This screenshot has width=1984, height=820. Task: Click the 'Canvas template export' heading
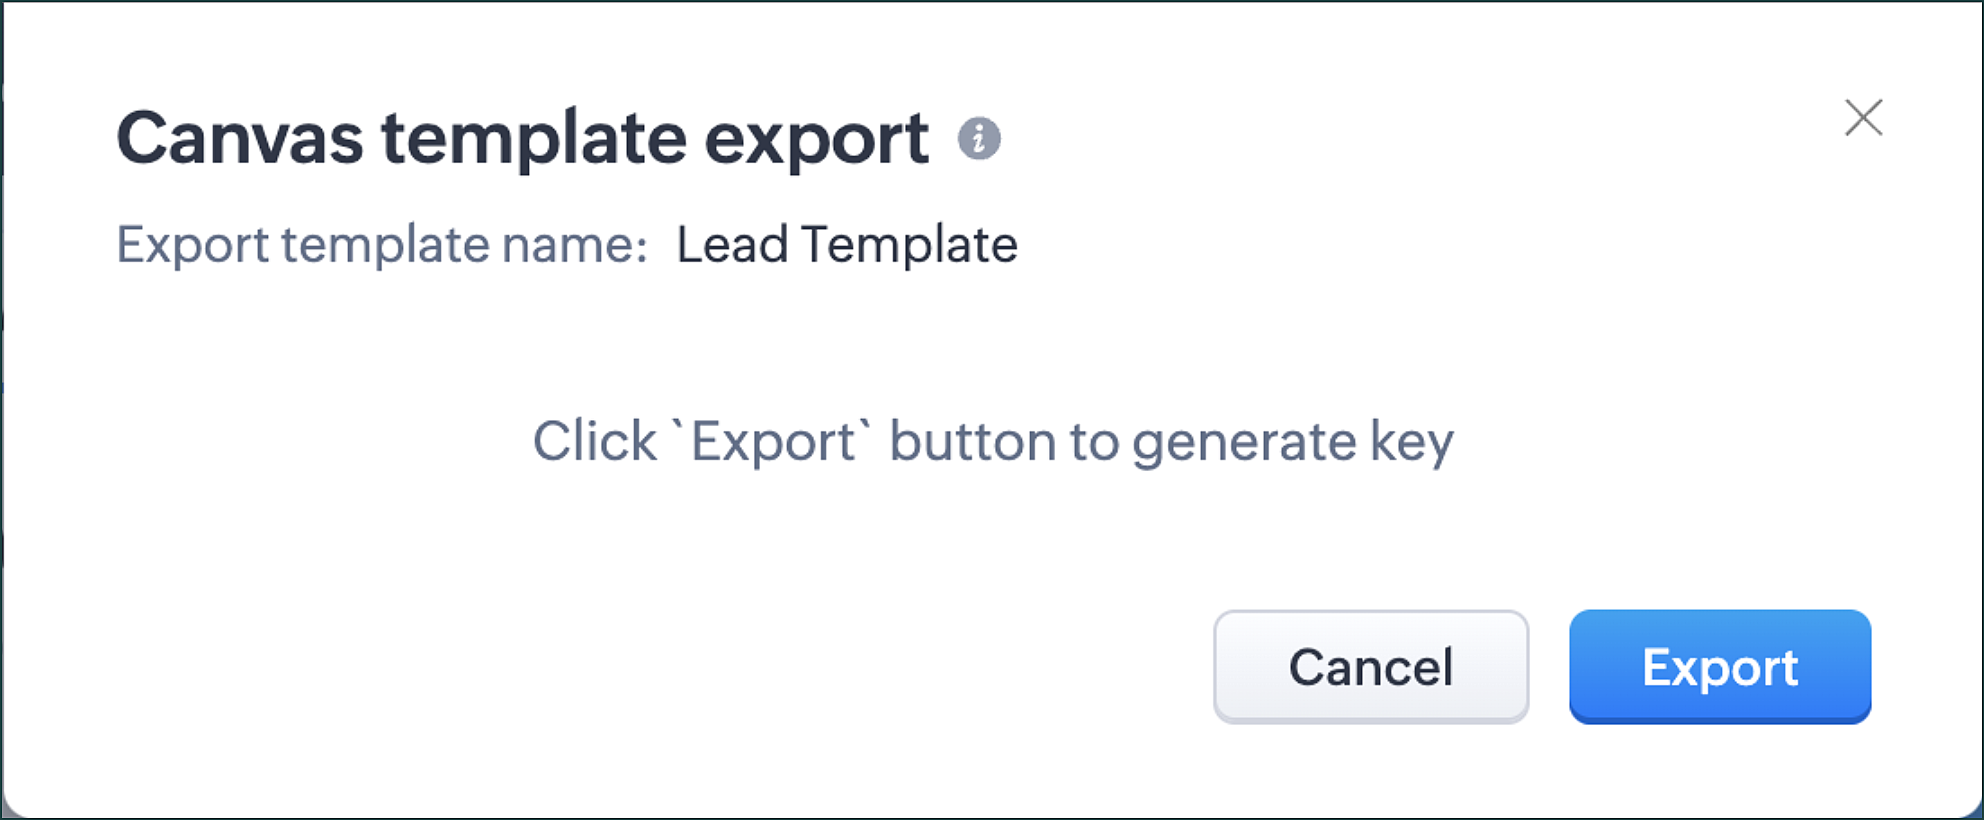[x=523, y=138]
